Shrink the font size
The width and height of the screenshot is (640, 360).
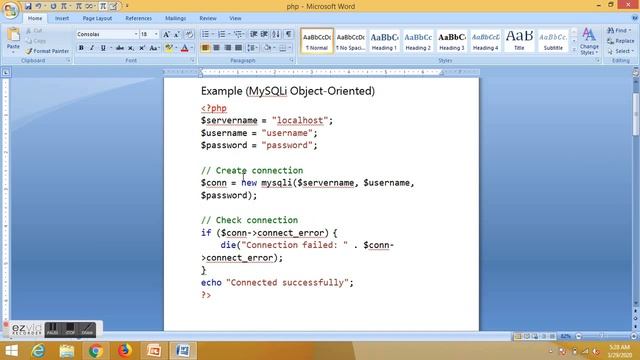click(x=177, y=34)
